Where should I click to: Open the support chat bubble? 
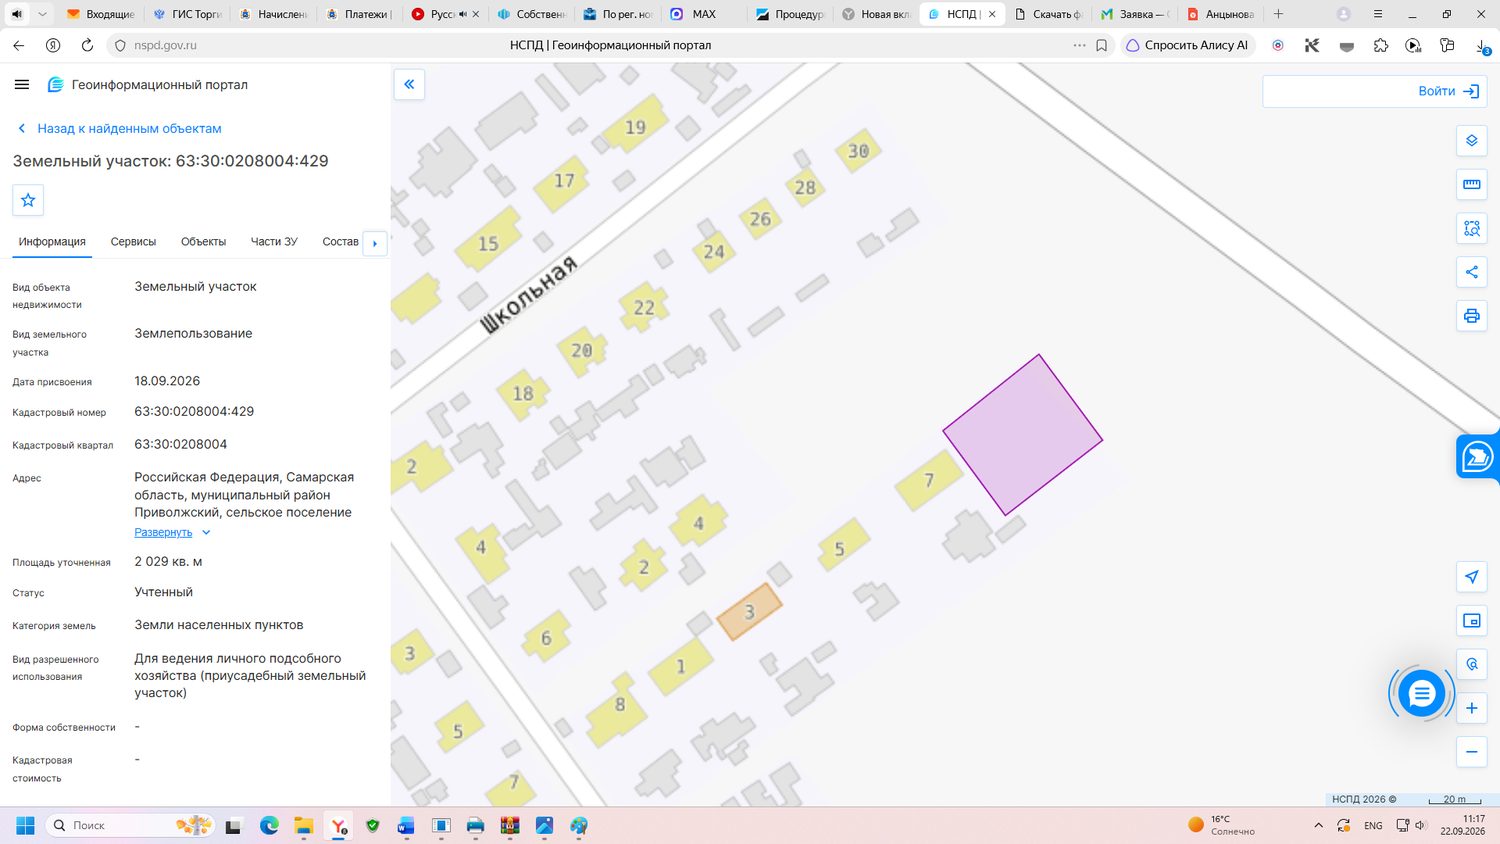(x=1421, y=694)
